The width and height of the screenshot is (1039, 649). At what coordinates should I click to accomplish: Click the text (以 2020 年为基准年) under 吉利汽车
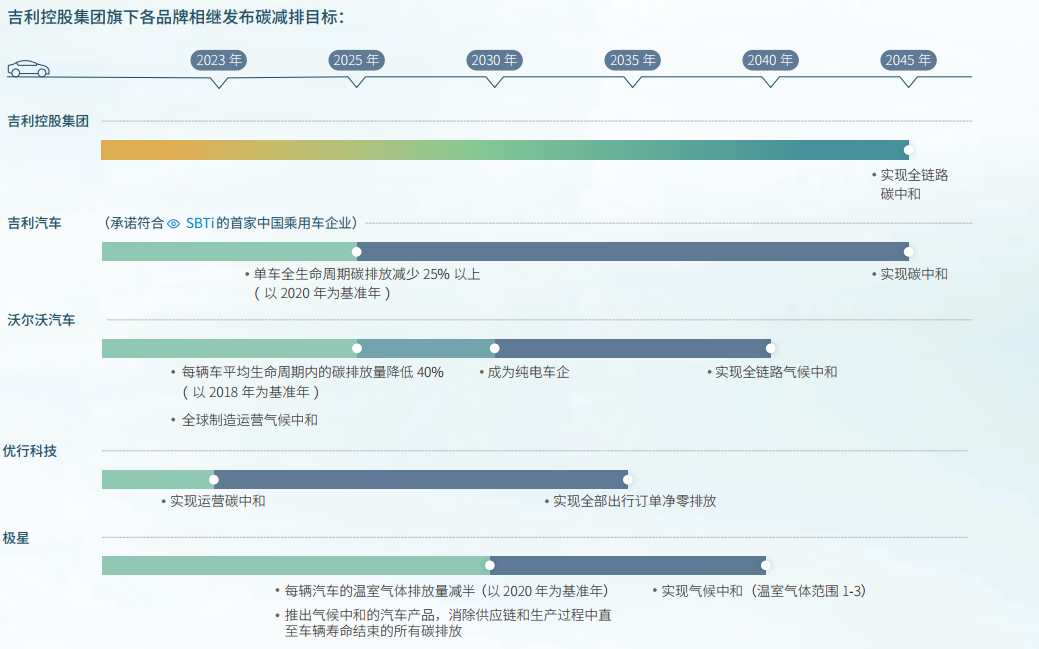tap(322, 294)
